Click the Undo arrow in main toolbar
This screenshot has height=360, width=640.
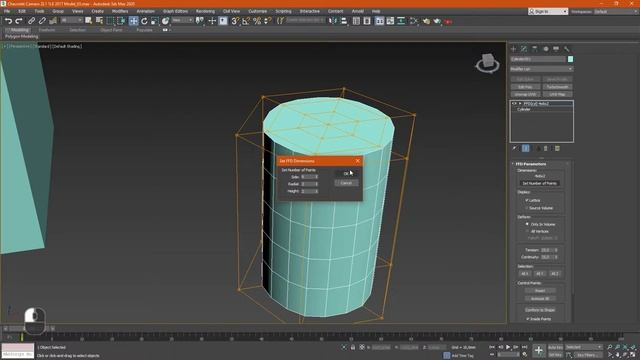8,21
